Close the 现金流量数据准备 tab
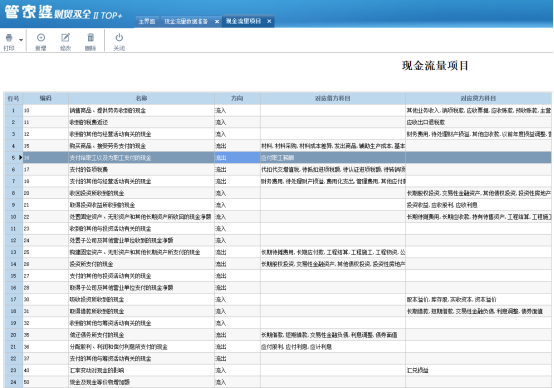Screen dimensions: 554x388 [217, 22]
